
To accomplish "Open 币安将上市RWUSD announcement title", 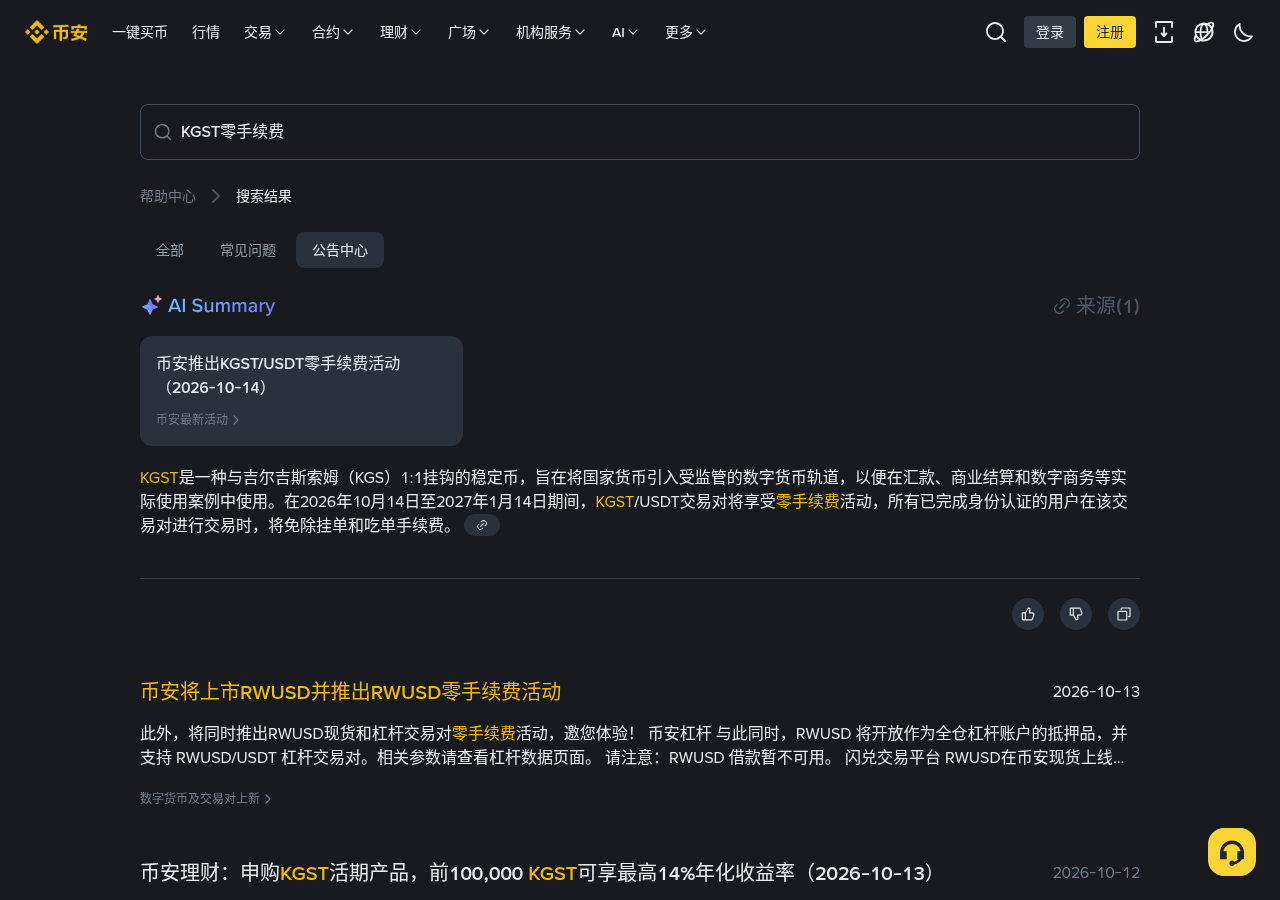I will (351, 692).
